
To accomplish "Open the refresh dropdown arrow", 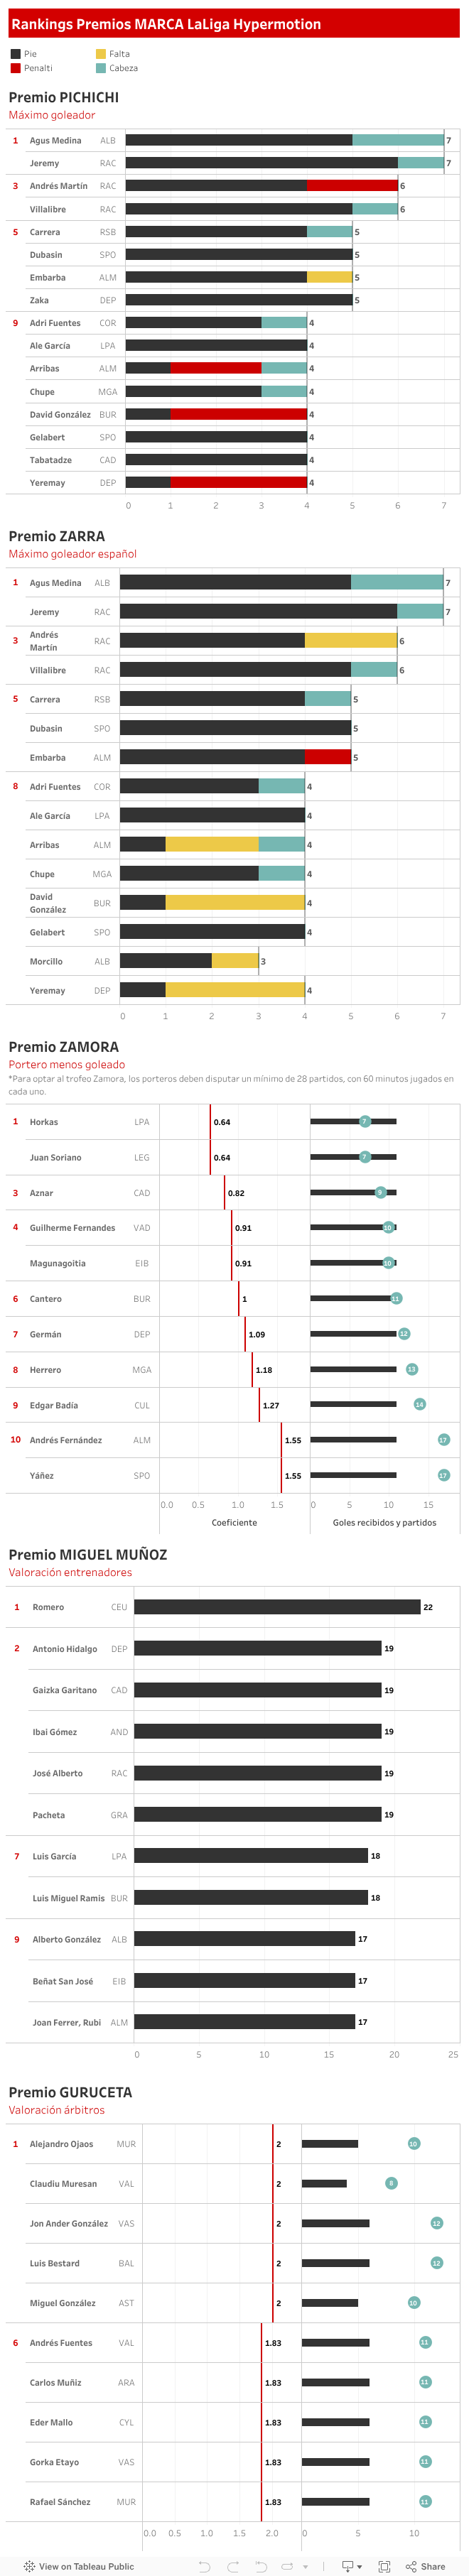I will tap(305, 2566).
